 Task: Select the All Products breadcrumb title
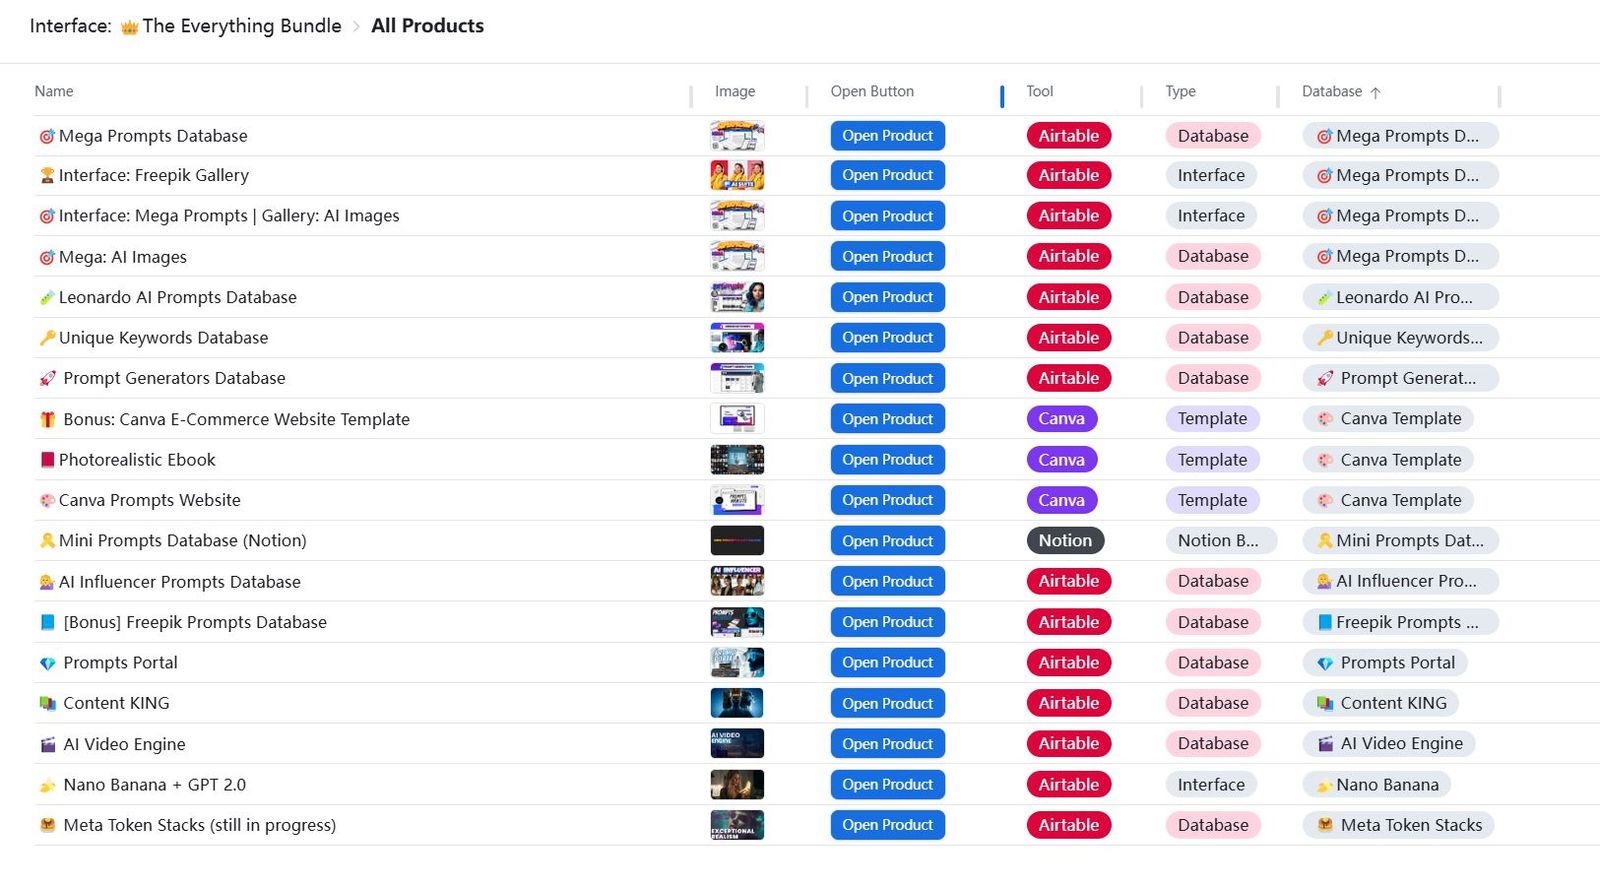coord(427,26)
